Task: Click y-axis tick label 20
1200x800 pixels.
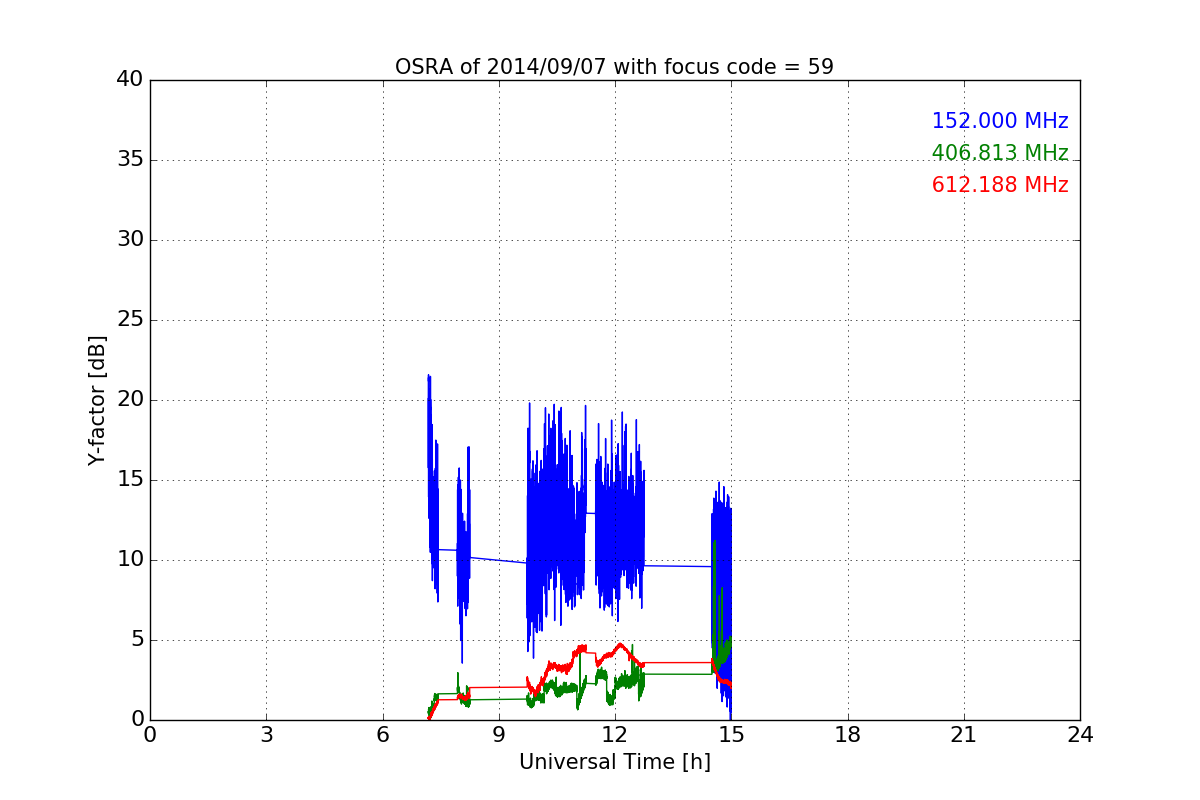Action: tap(130, 400)
